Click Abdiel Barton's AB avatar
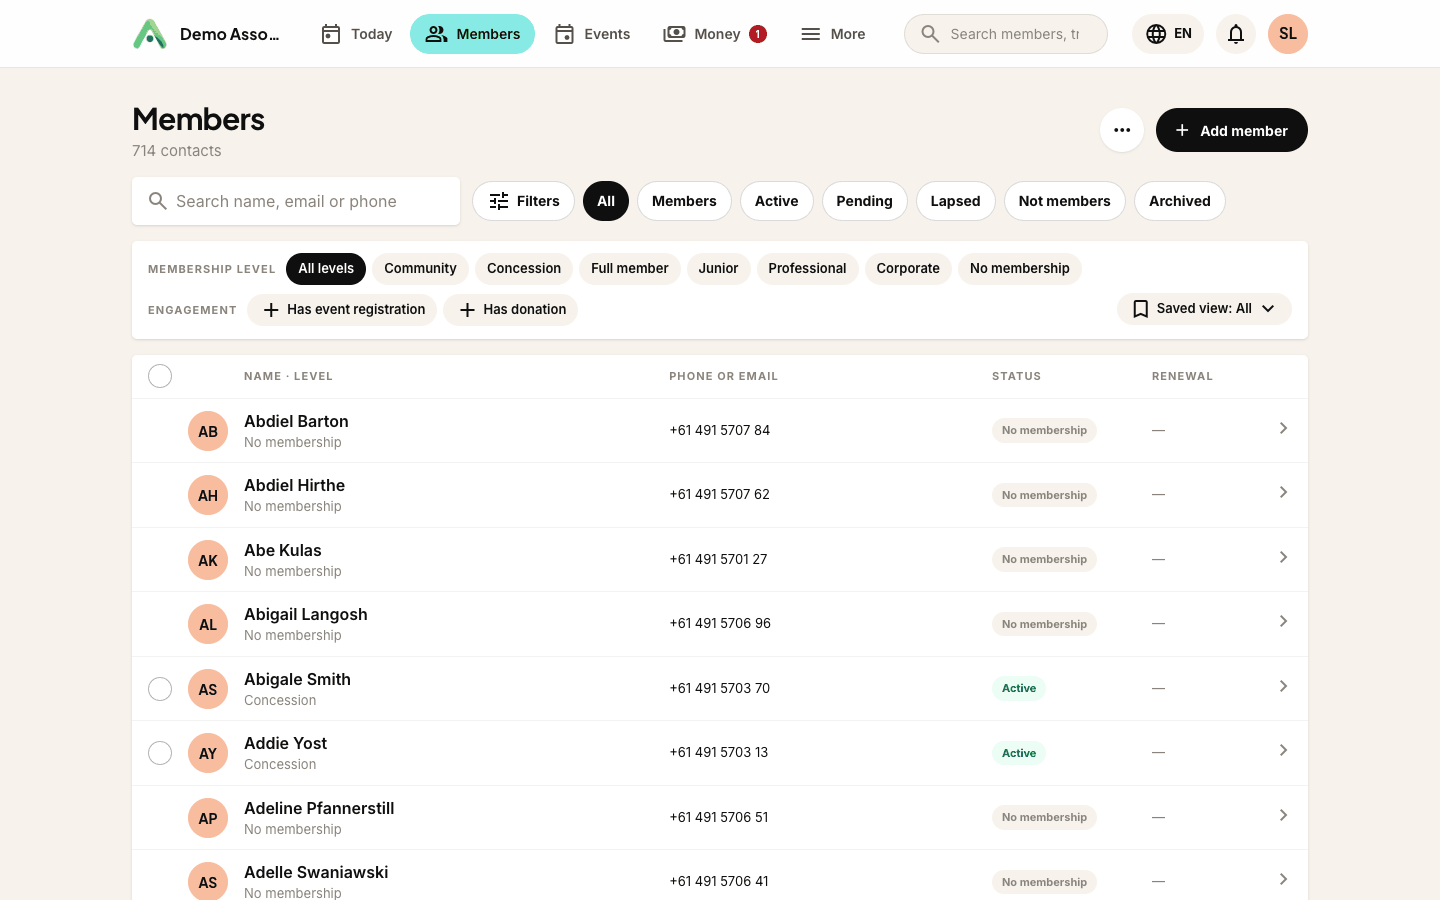1440x900 pixels. click(208, 431)
